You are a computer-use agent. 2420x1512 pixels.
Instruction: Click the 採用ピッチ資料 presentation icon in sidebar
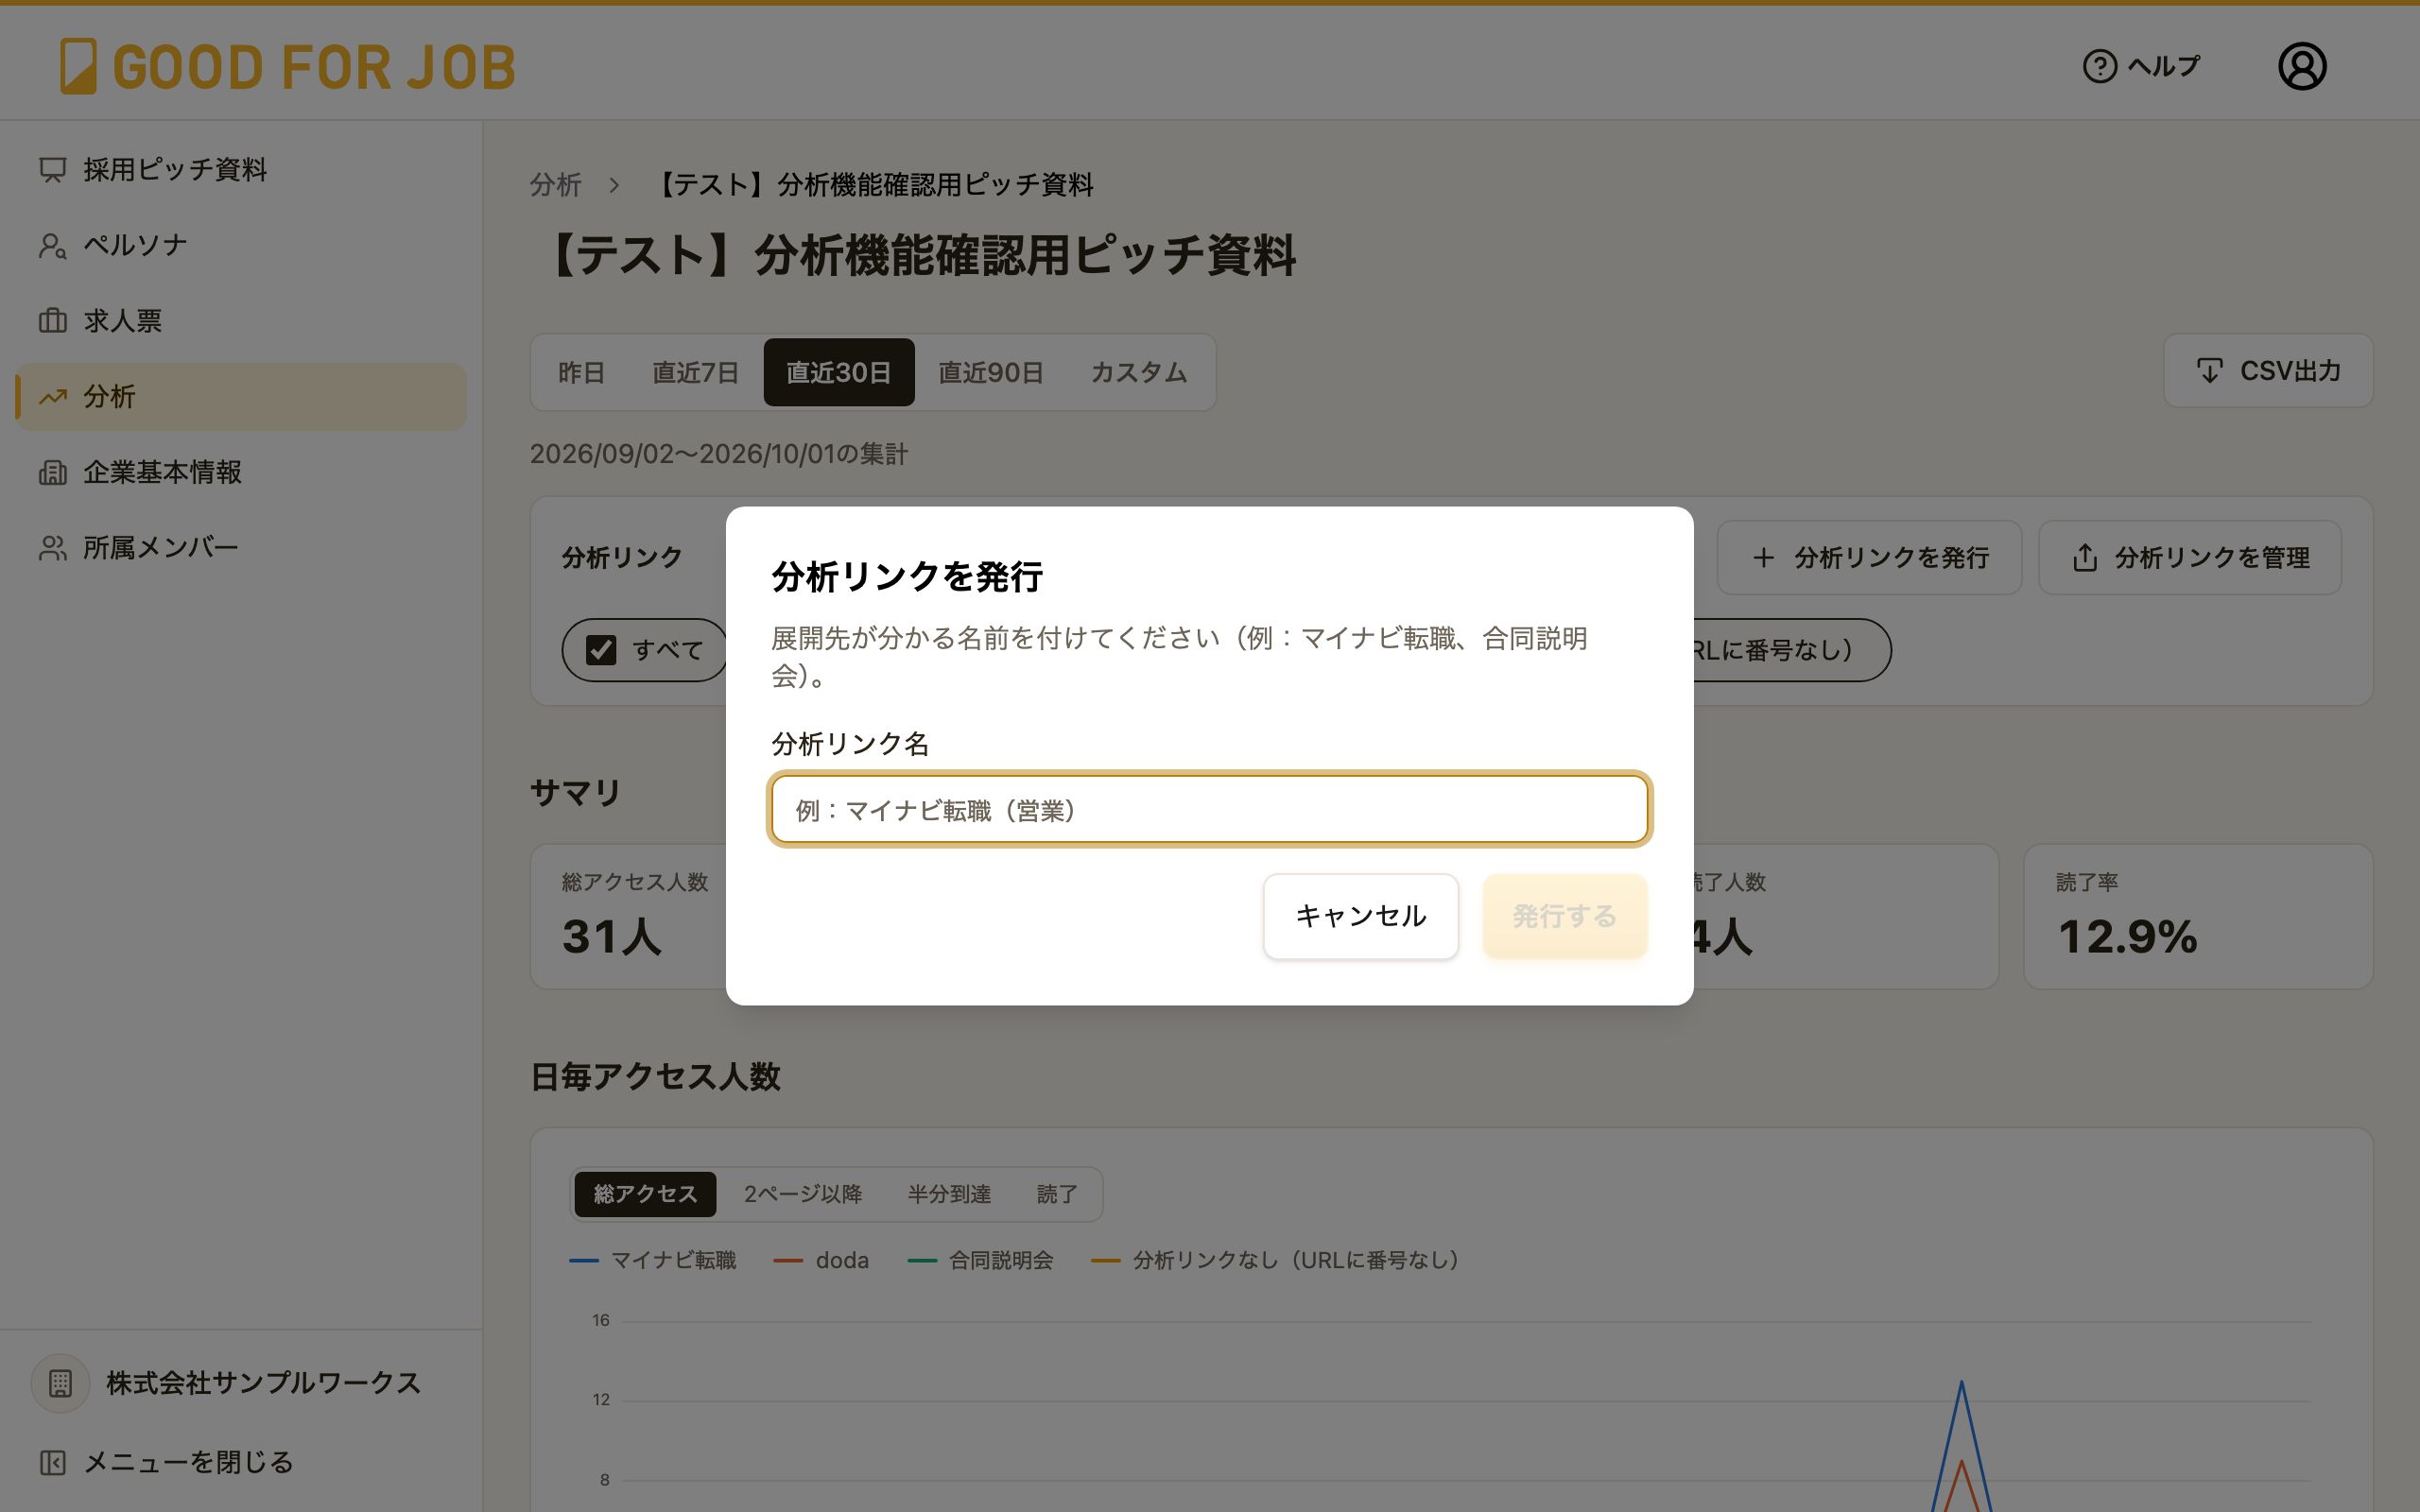click(52, 170)
